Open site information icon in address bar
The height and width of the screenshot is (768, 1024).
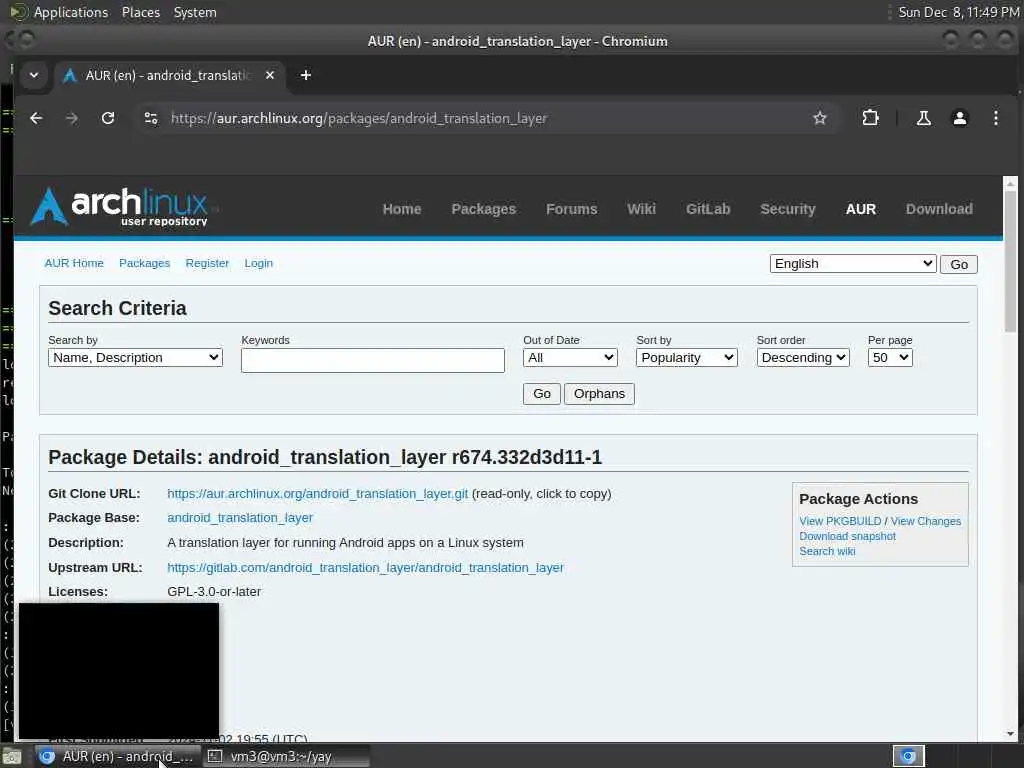pyautogui.click(x=151, y=118)
